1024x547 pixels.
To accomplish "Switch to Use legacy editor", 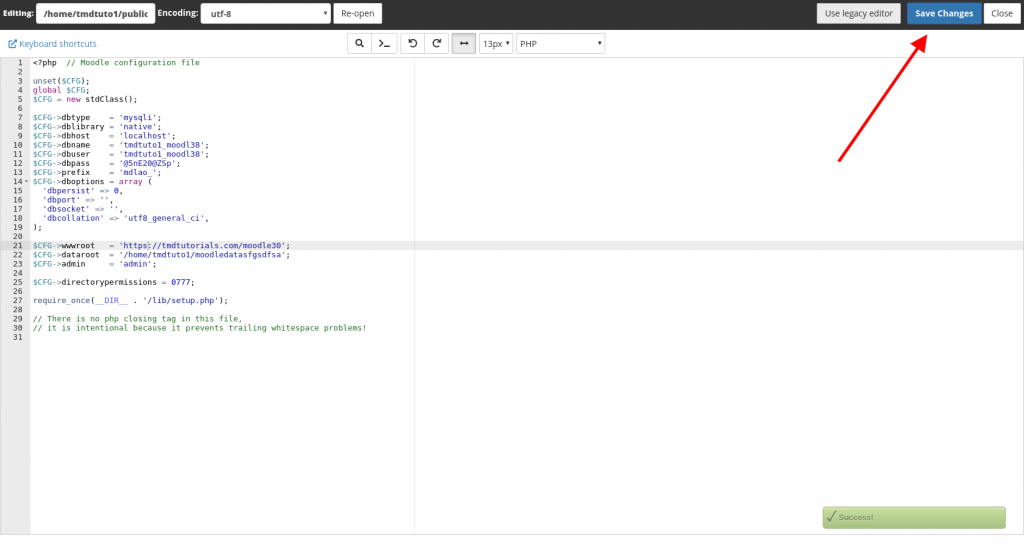I will [859, 14].
